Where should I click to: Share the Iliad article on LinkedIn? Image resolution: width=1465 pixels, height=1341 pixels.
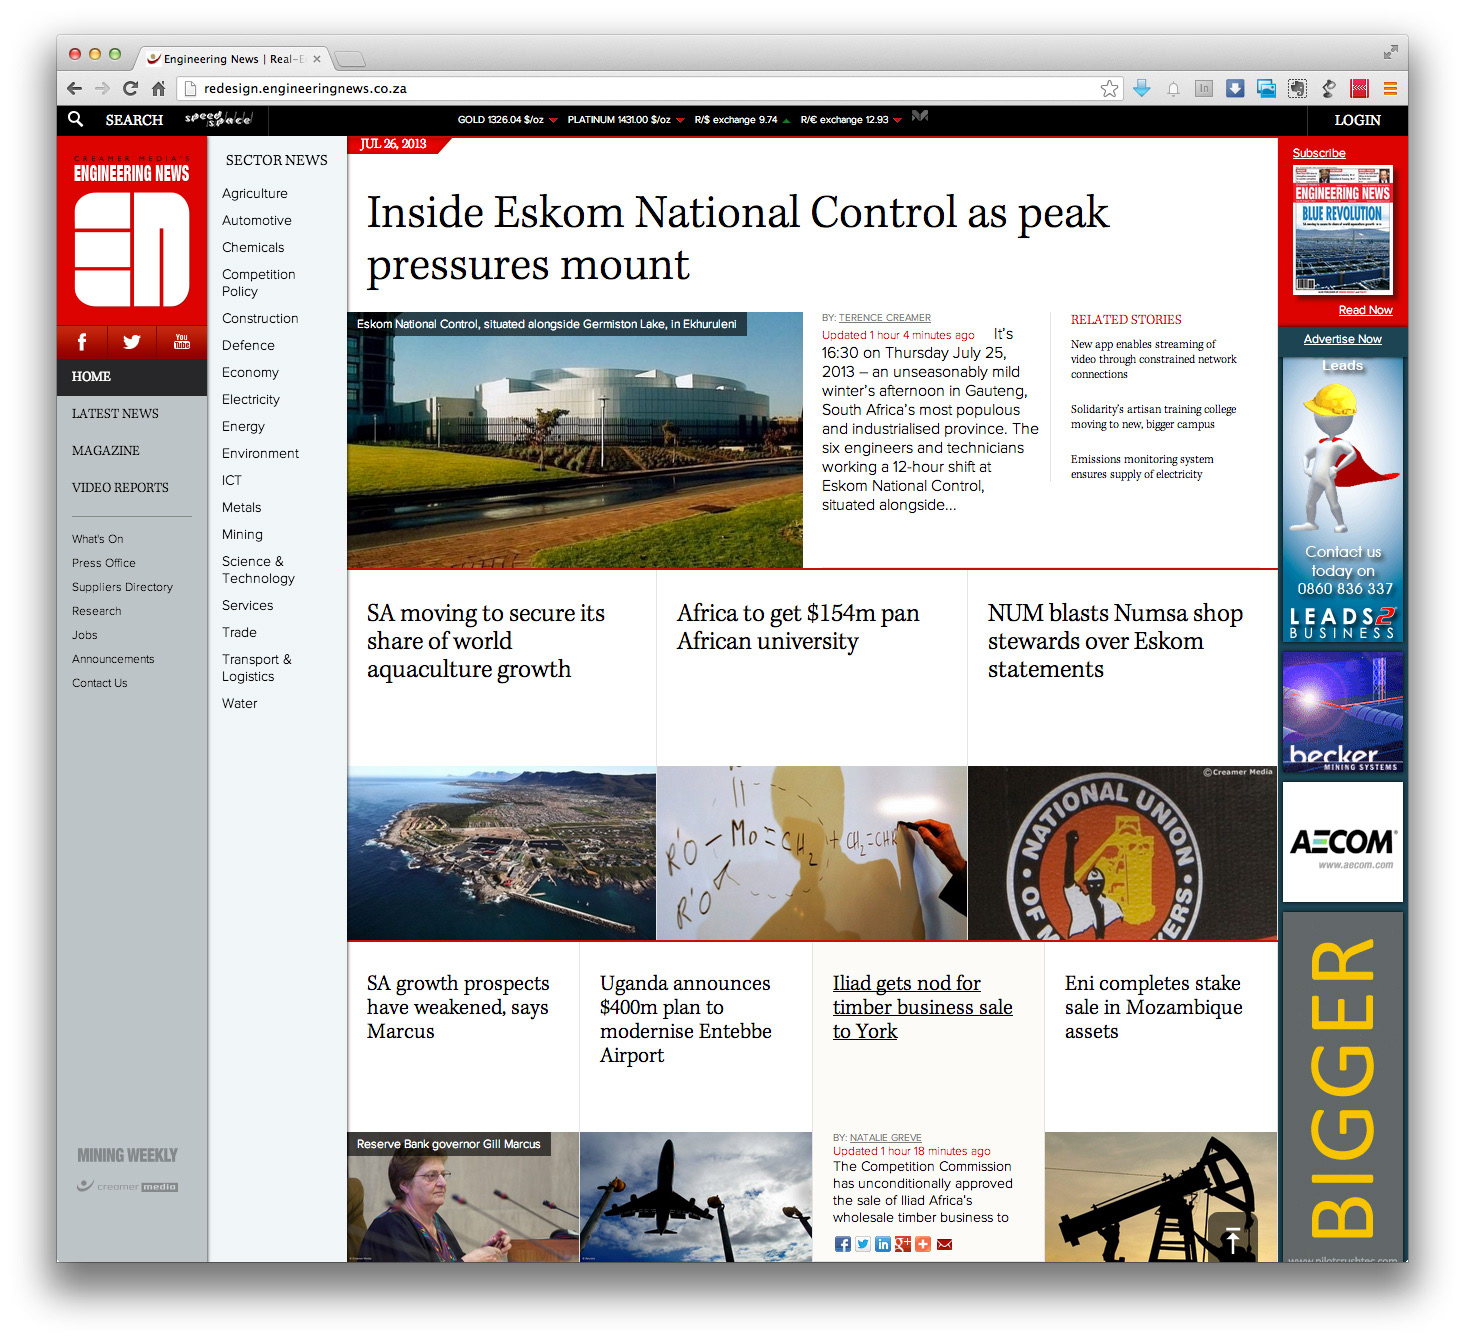[x=883, y=1244]
